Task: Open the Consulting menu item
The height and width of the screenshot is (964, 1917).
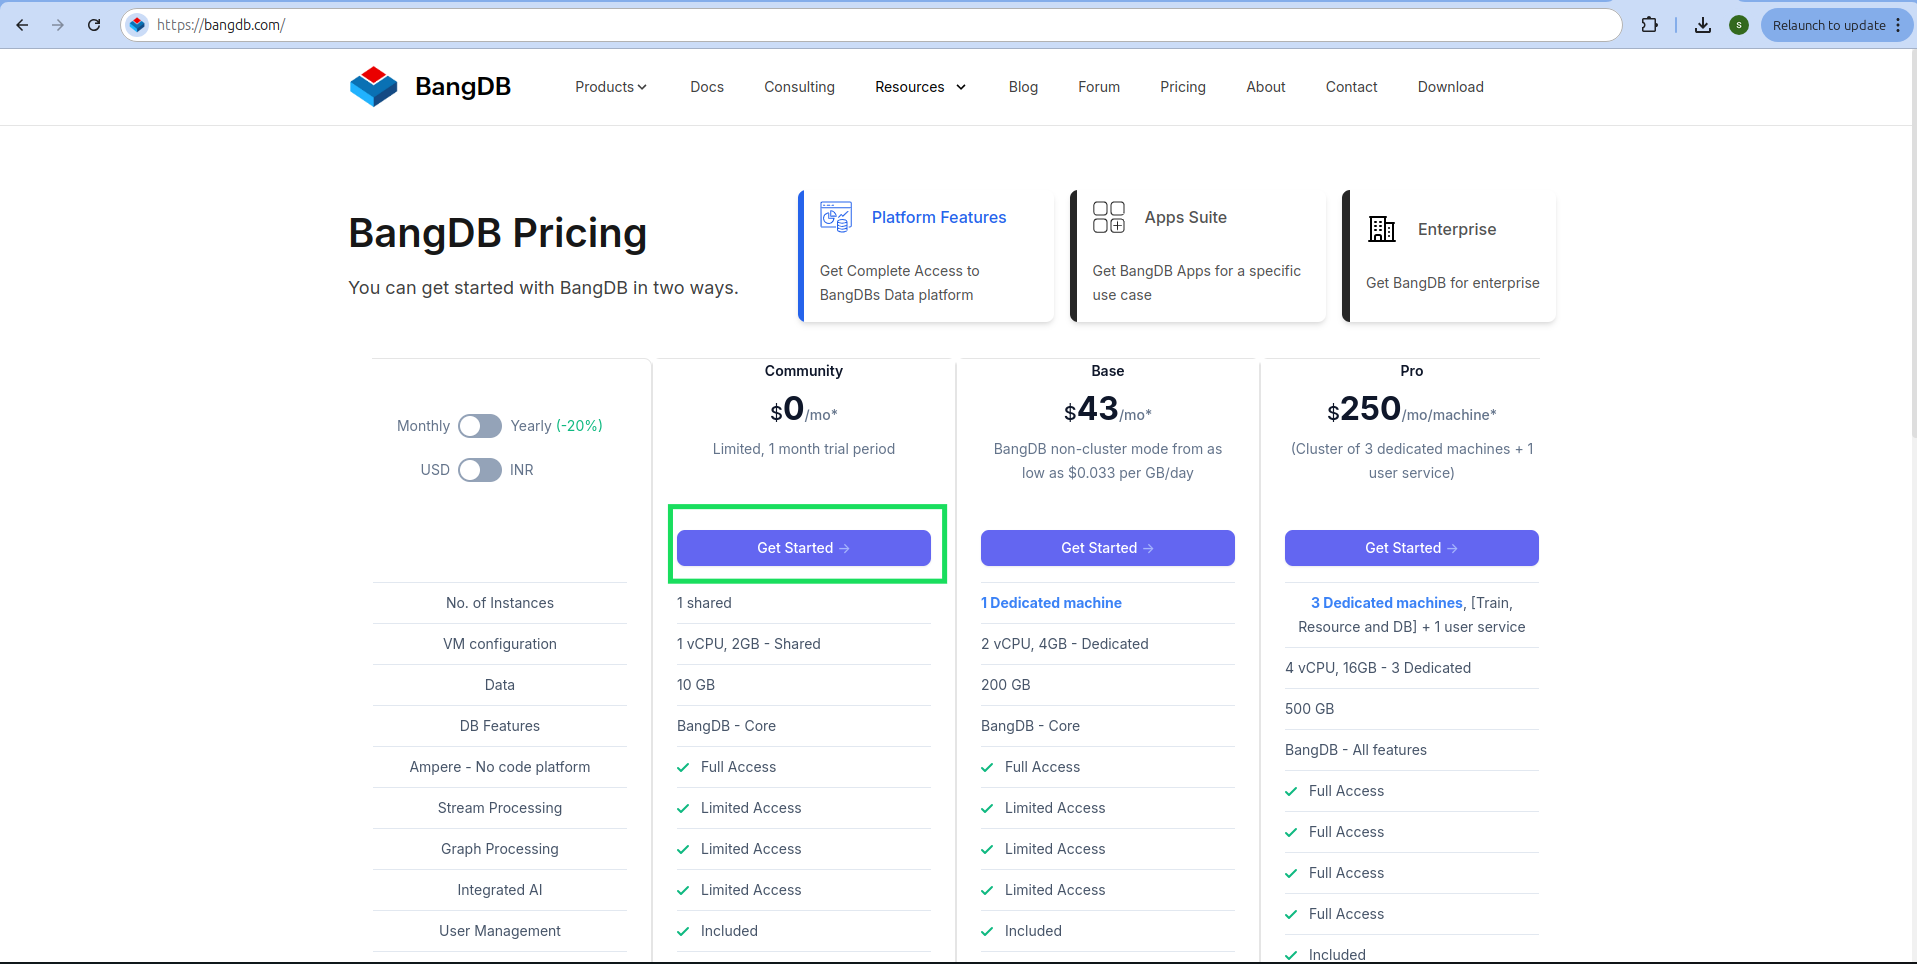Action: tap(799, 87)
